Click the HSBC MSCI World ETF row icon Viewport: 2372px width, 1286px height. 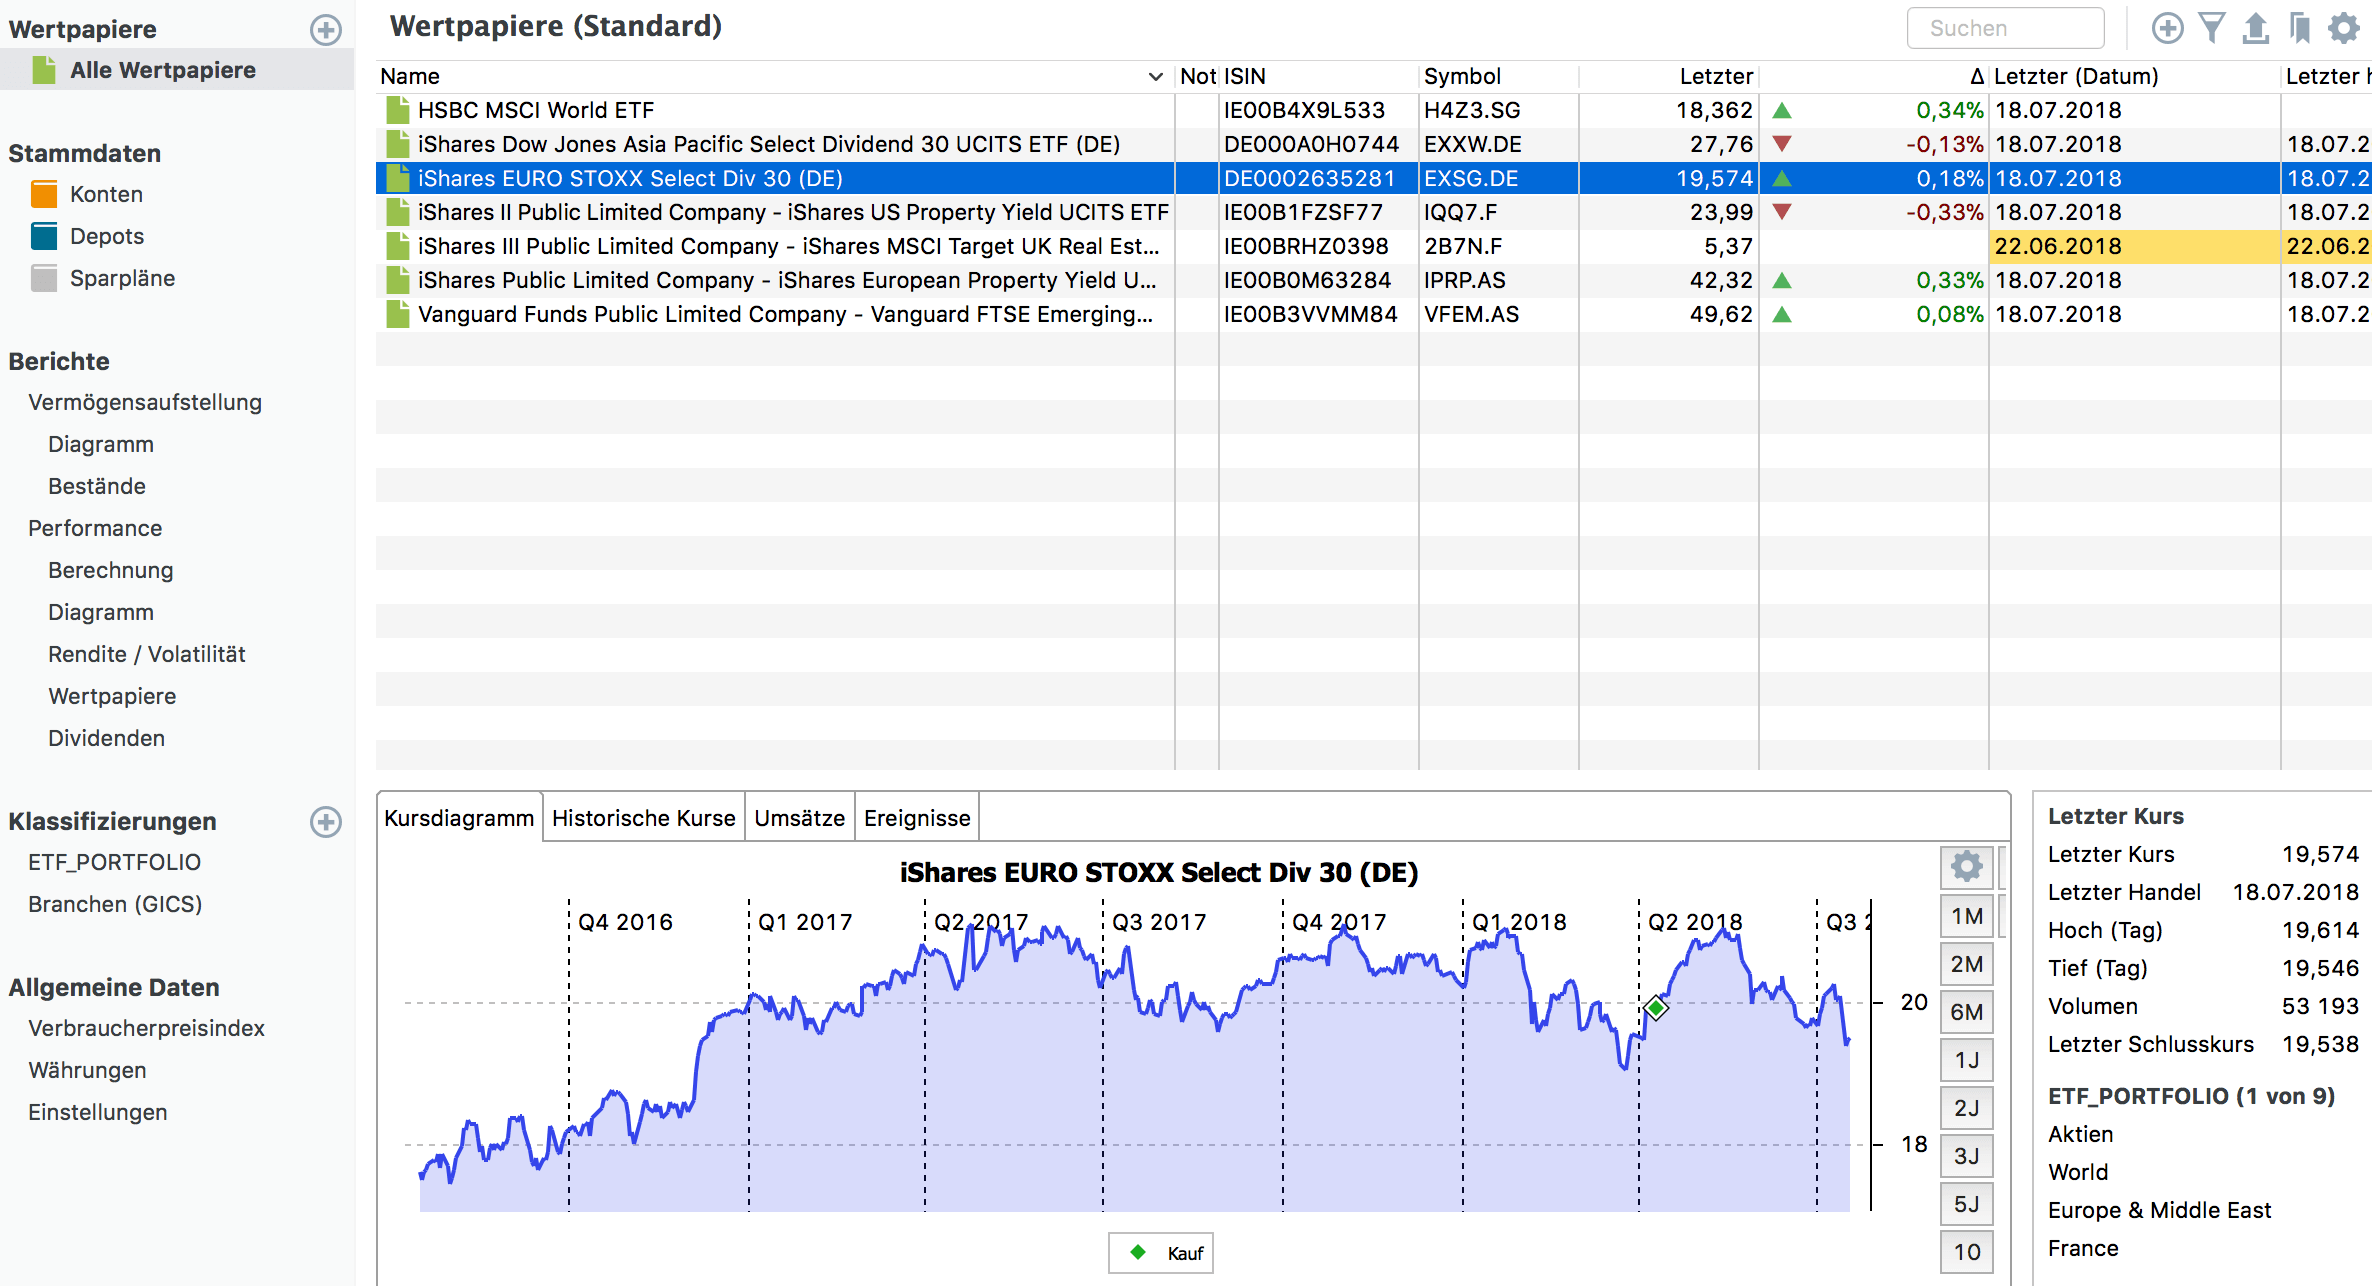pyautogui.click(x=398, y=110)
